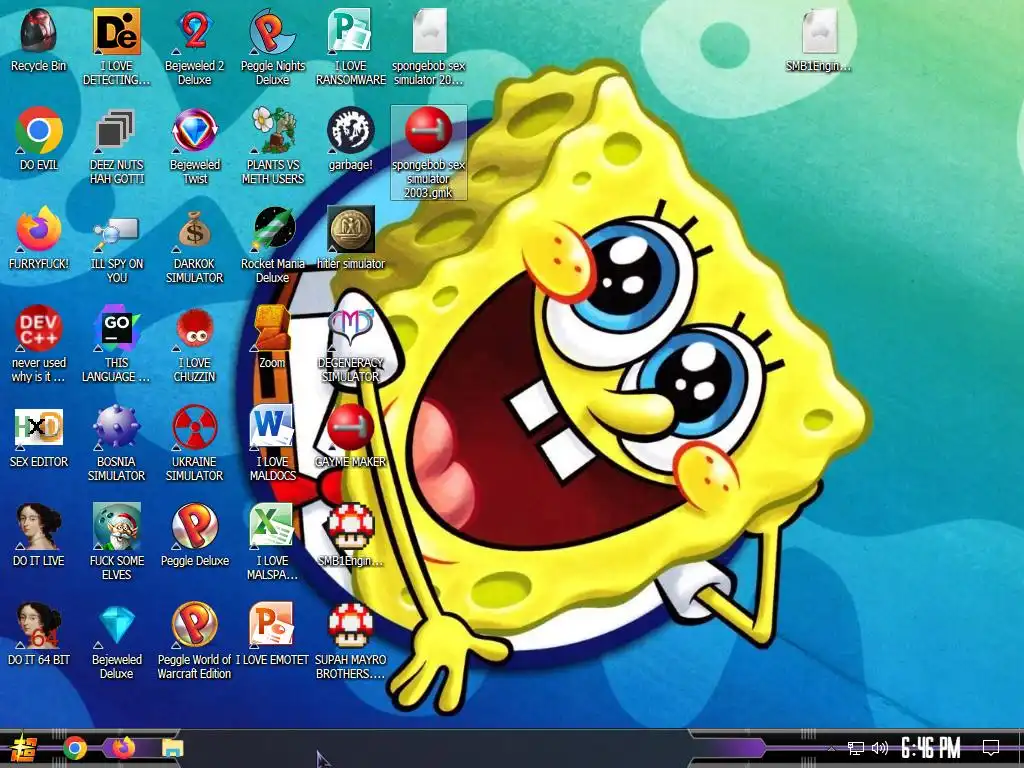Select the Word I LOVE MALDOCS icon

point(272,427)
